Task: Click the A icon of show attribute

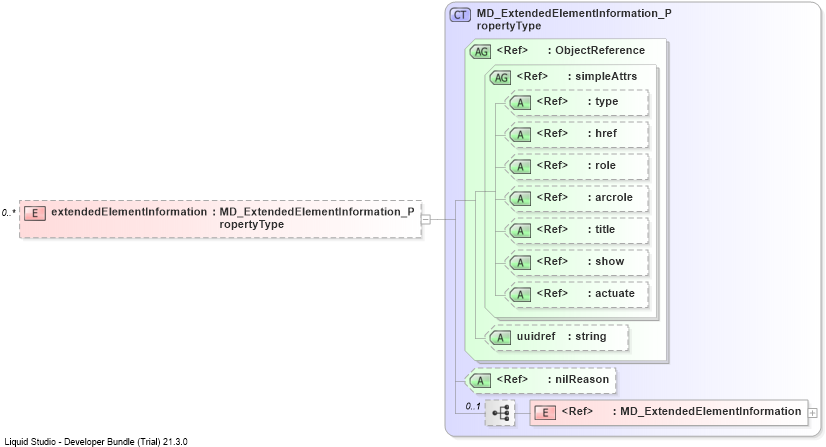Action: [520, 263]
